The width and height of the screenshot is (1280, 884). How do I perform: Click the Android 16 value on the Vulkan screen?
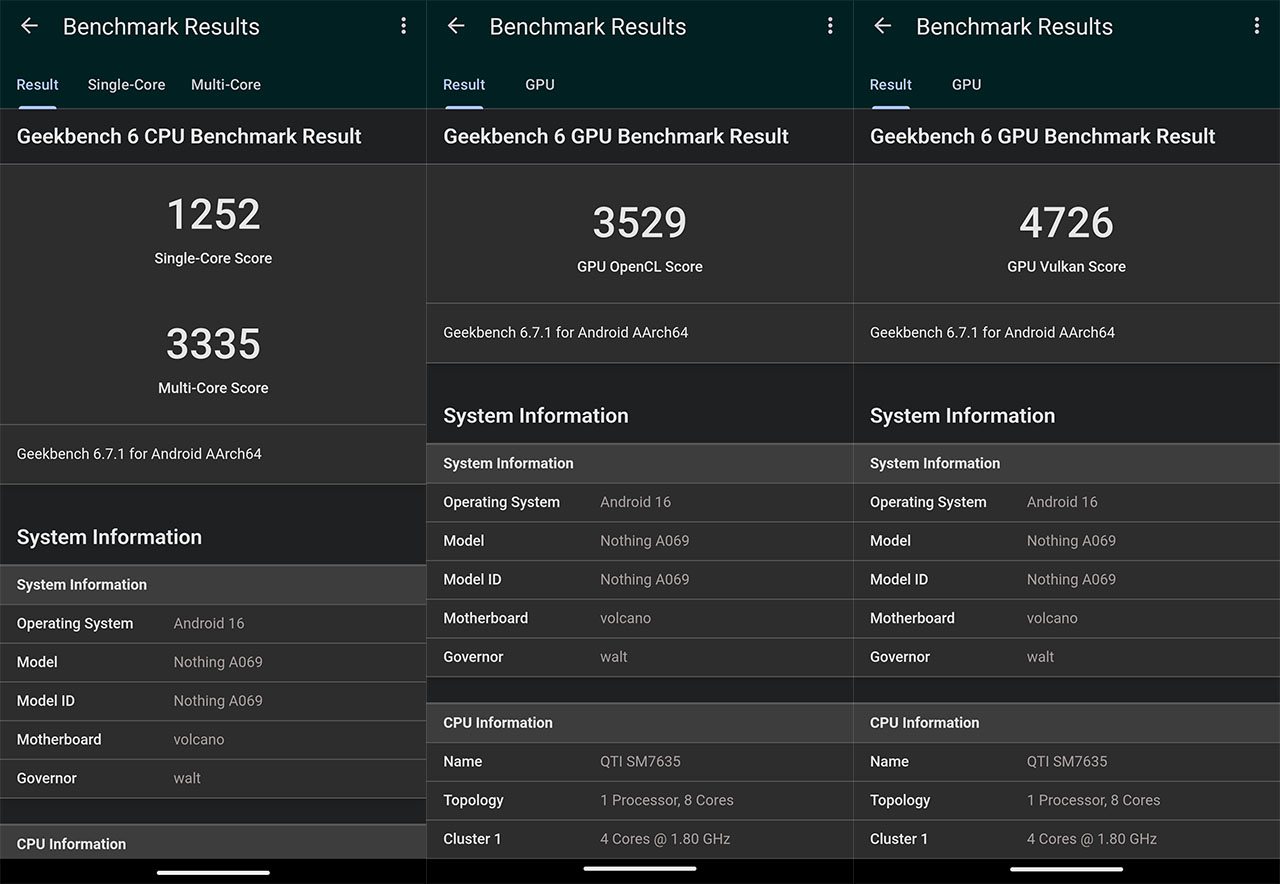click(x=1062, y=502)
